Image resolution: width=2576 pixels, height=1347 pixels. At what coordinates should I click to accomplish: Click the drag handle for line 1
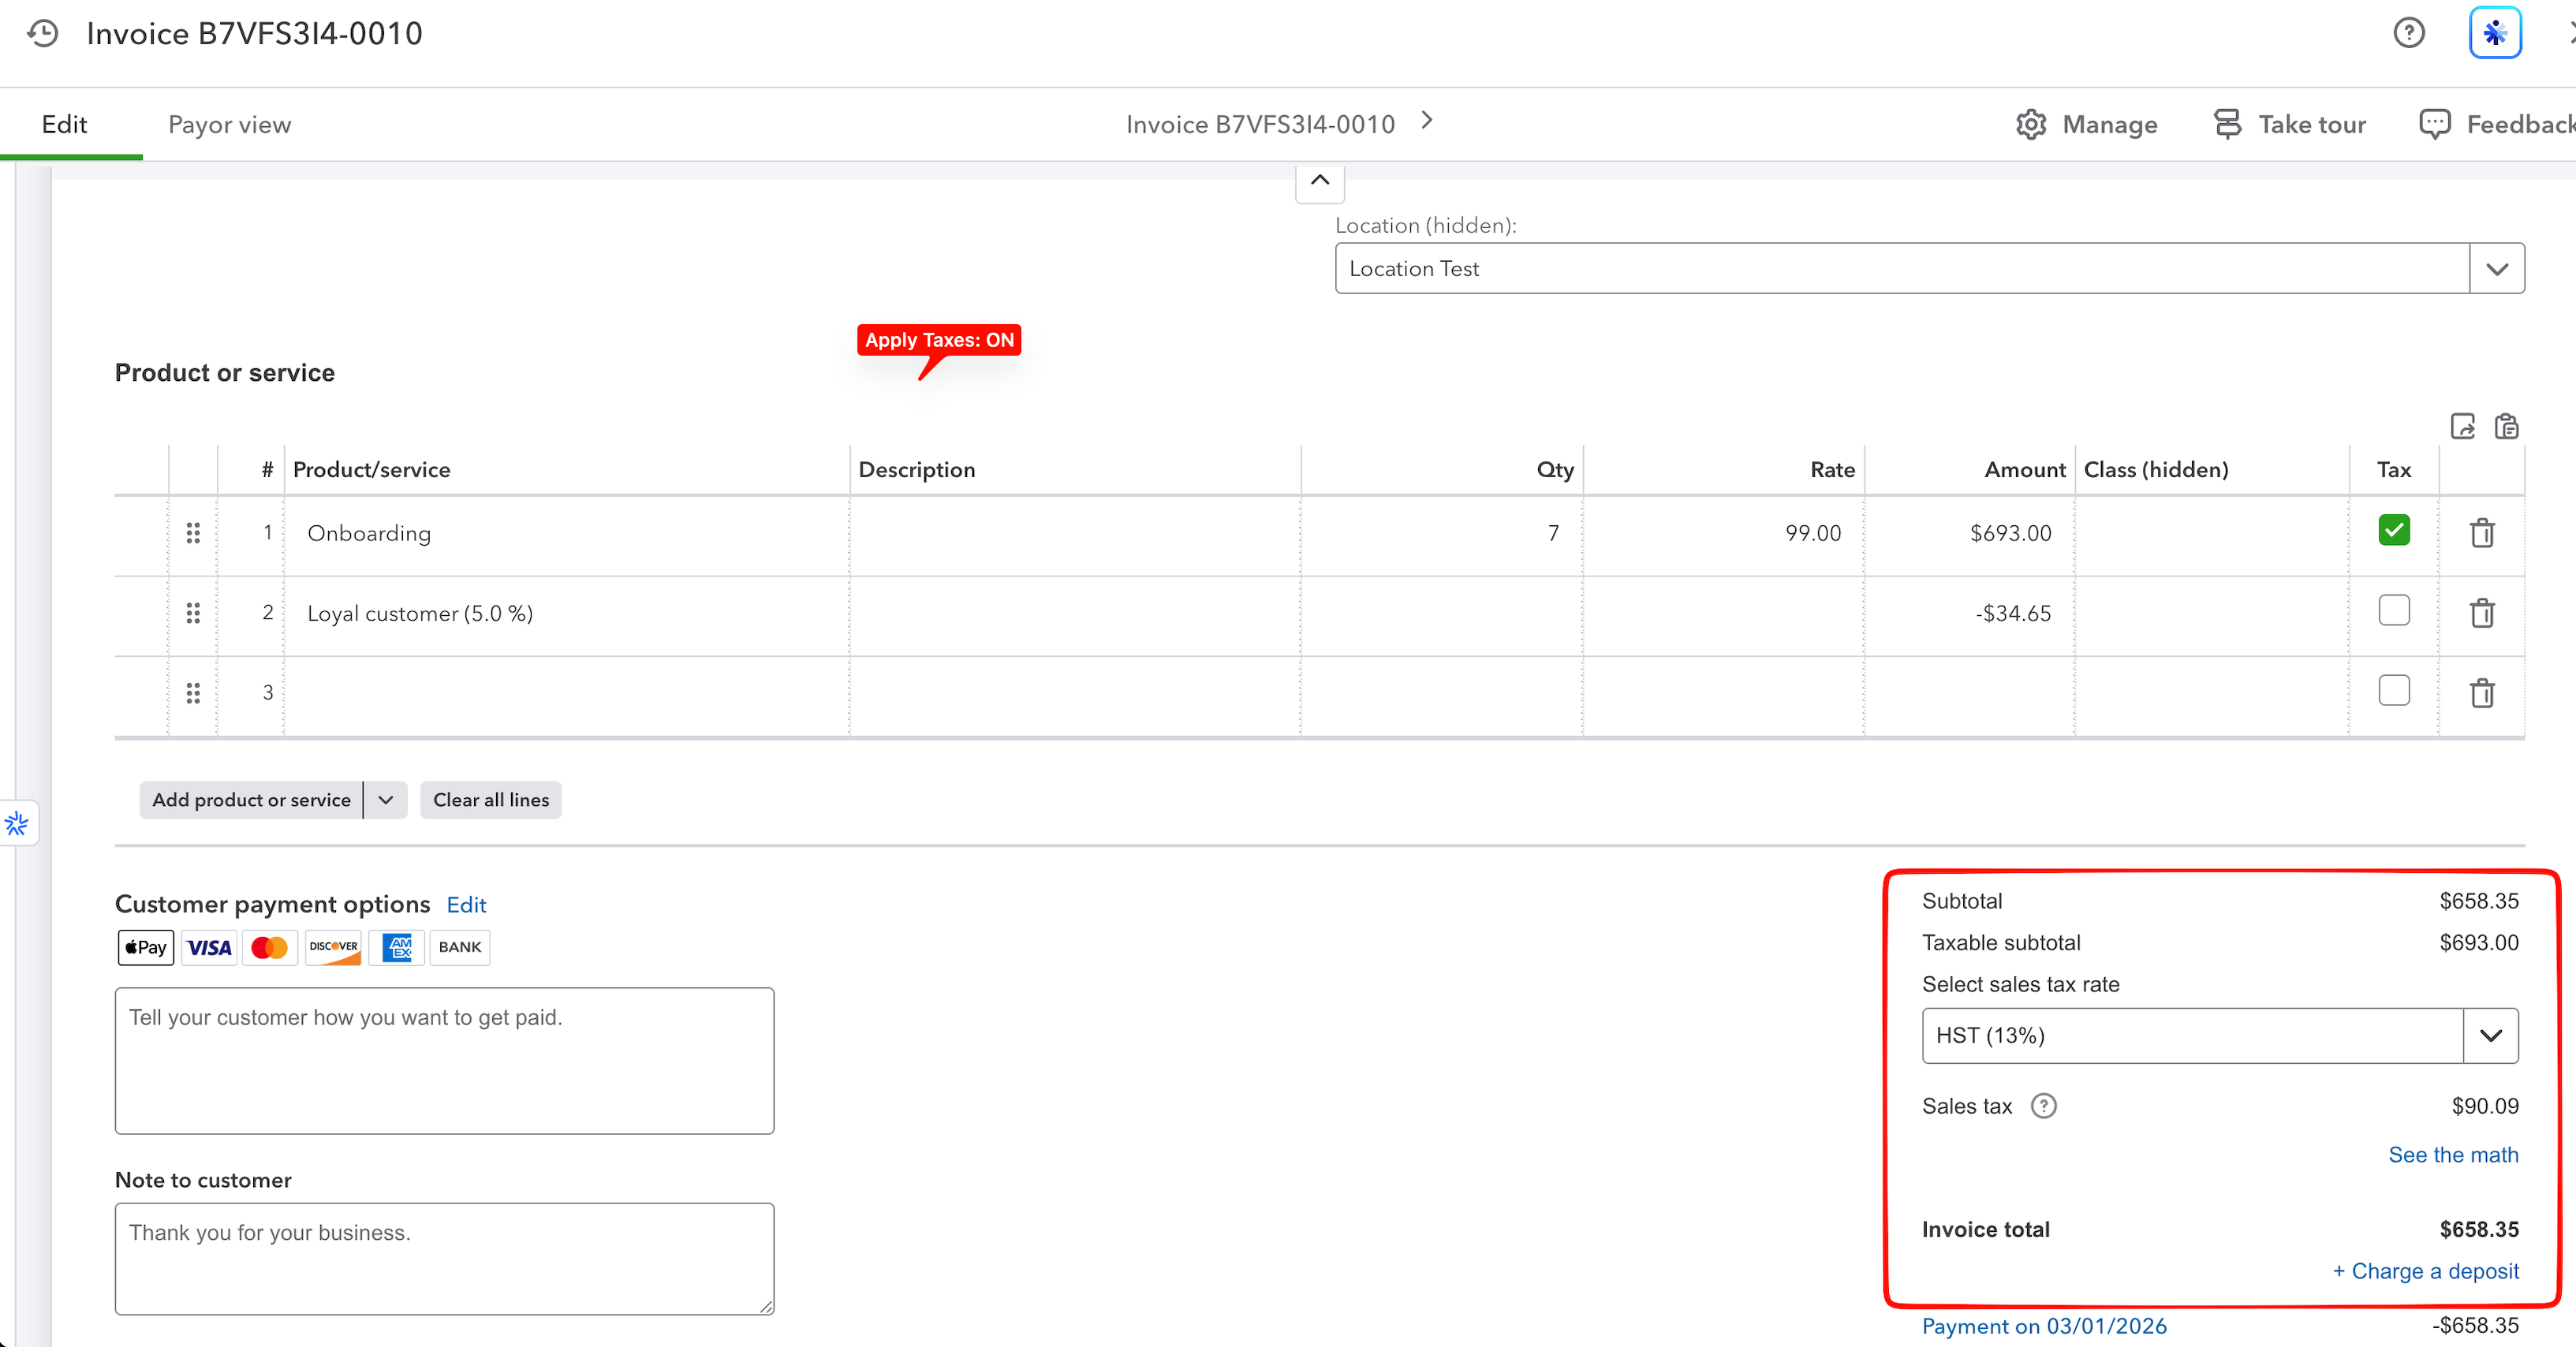click(193, 533)
